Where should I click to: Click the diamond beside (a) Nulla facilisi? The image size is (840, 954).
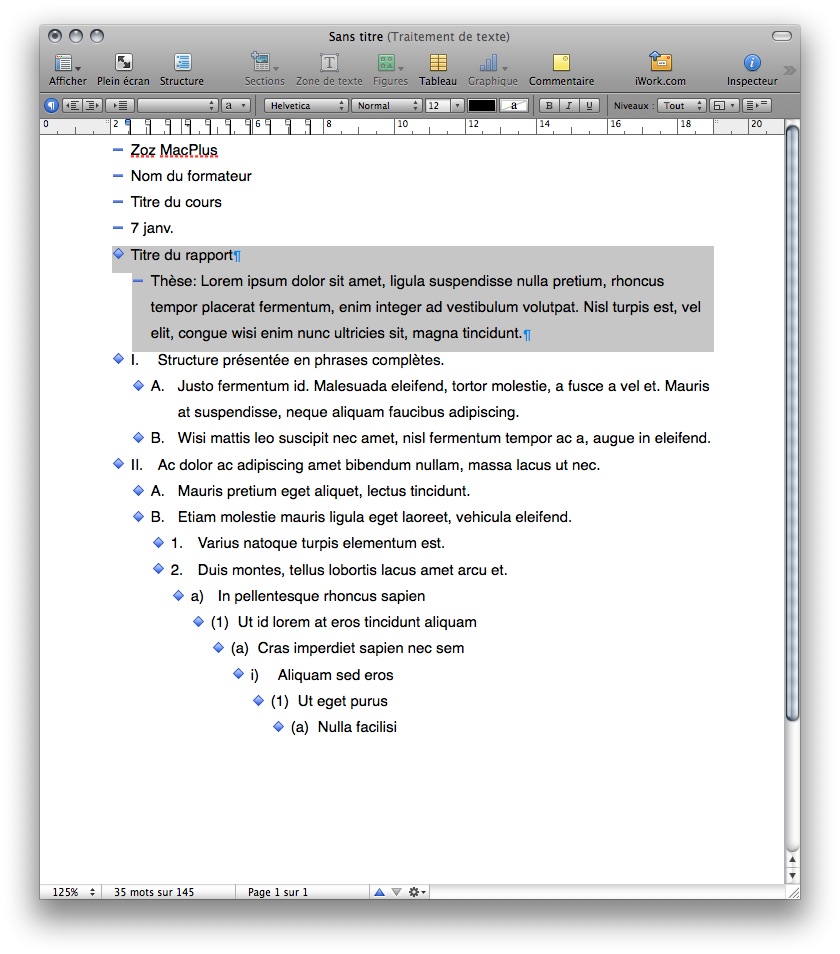pyautogui.click(x=279, y=726)
